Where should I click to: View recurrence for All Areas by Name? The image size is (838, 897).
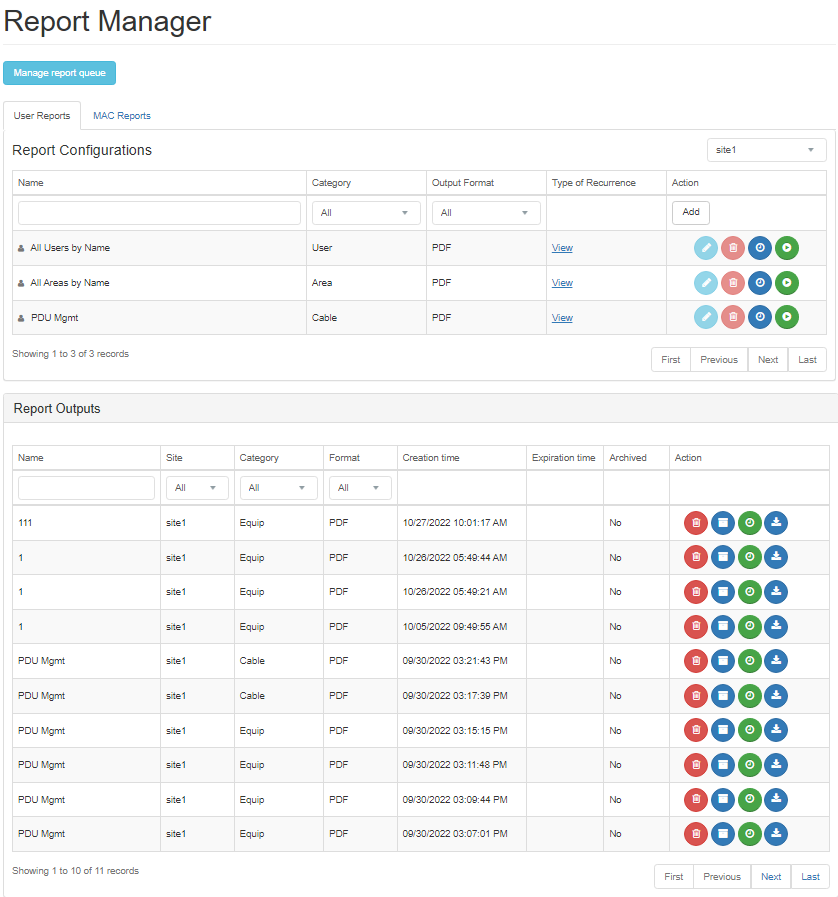coord(562,283)
